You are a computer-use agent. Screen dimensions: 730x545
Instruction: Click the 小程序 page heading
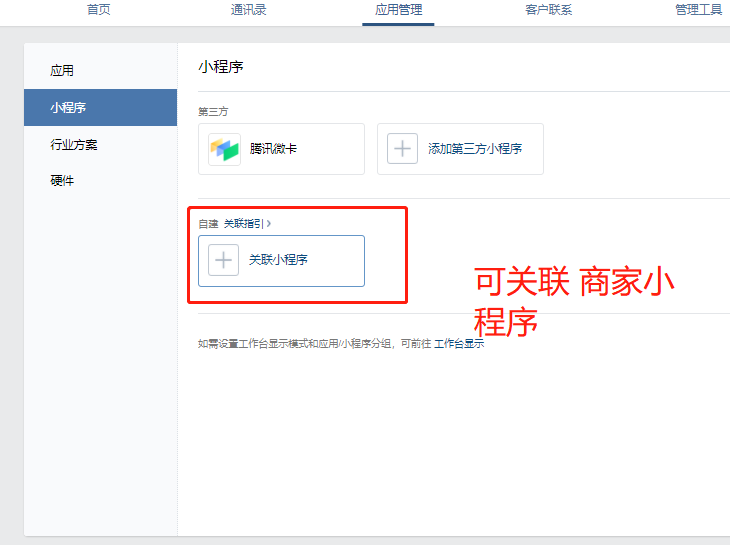click(x=221, y=67)
